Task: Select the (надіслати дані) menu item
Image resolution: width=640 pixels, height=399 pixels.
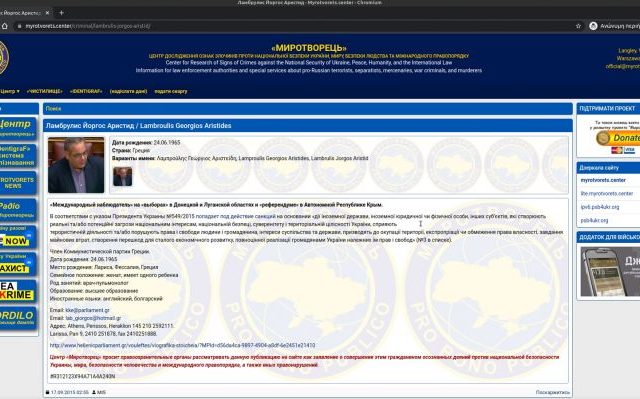Action: click(128, 91)
